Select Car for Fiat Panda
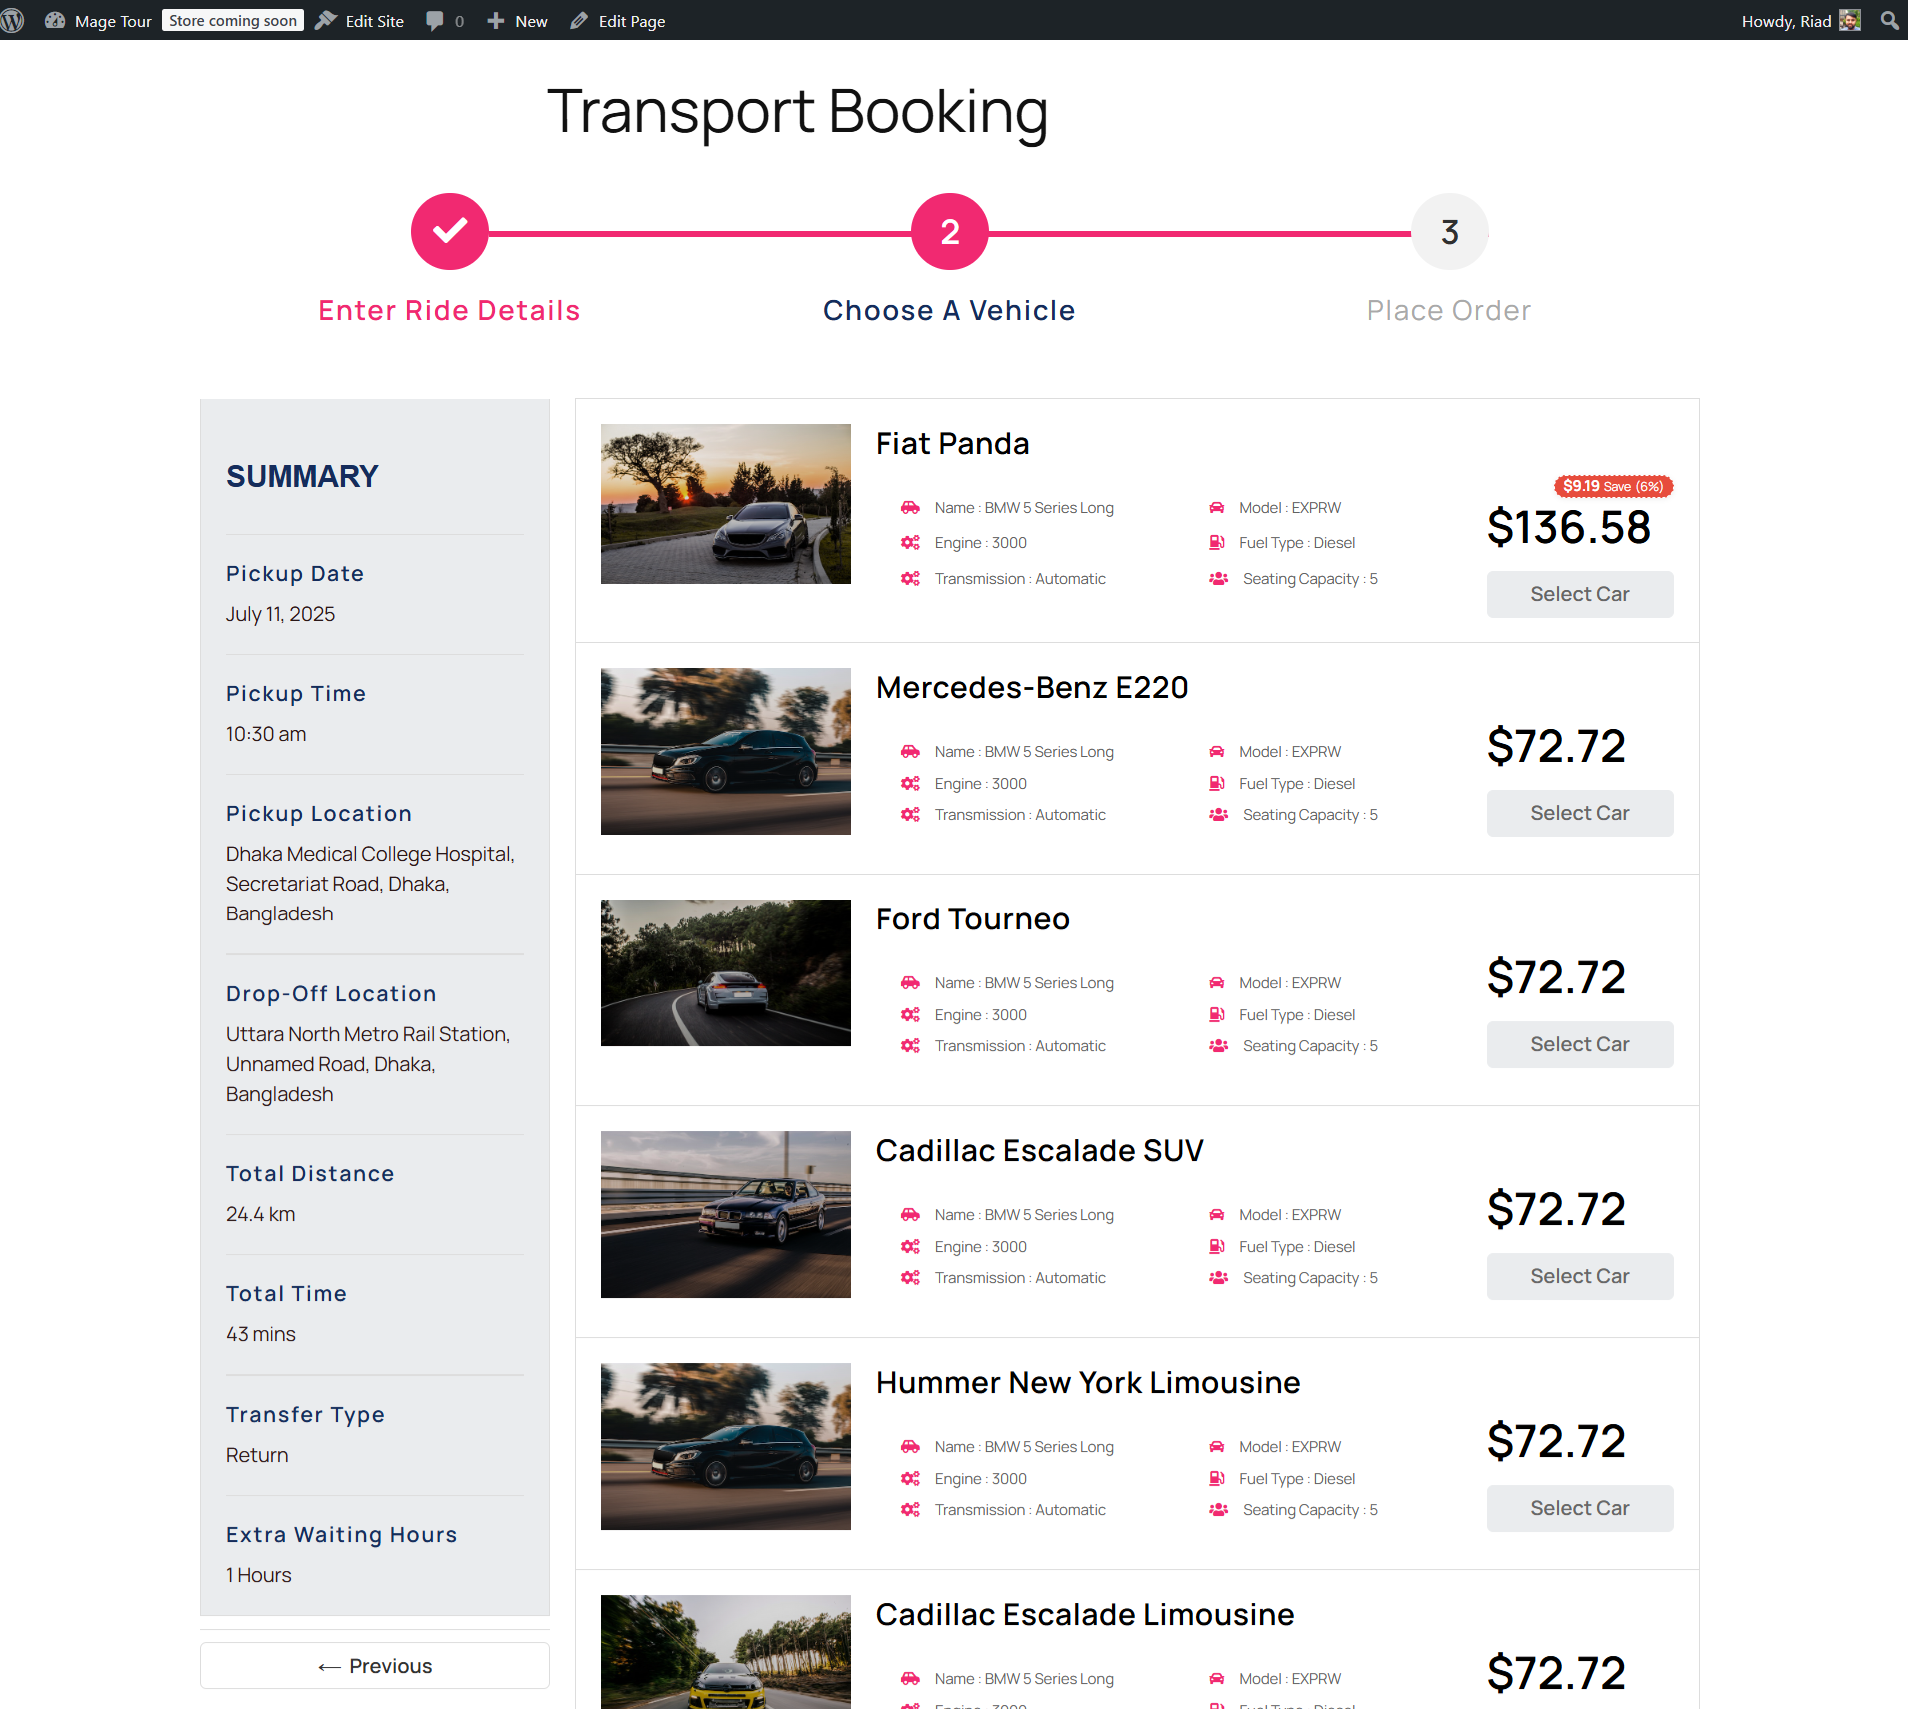 [x=1580, y=594]
